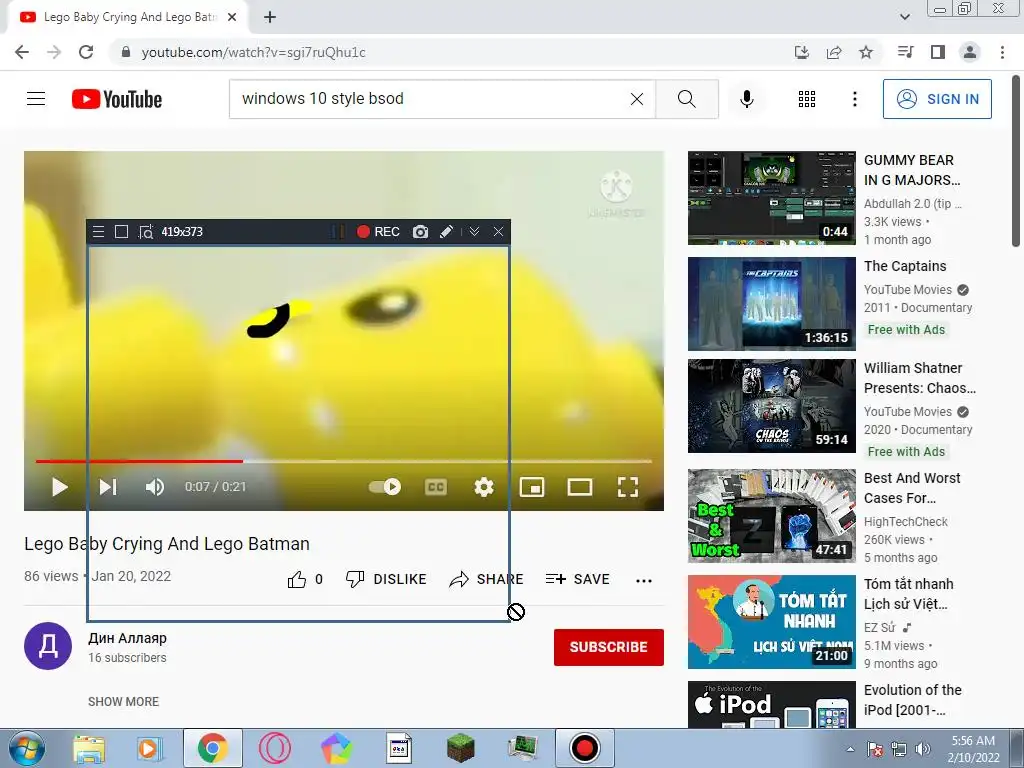The height and width of the screenshot is (768, 1024).
Task: Click the address bar URL
Action: (253, 52)
